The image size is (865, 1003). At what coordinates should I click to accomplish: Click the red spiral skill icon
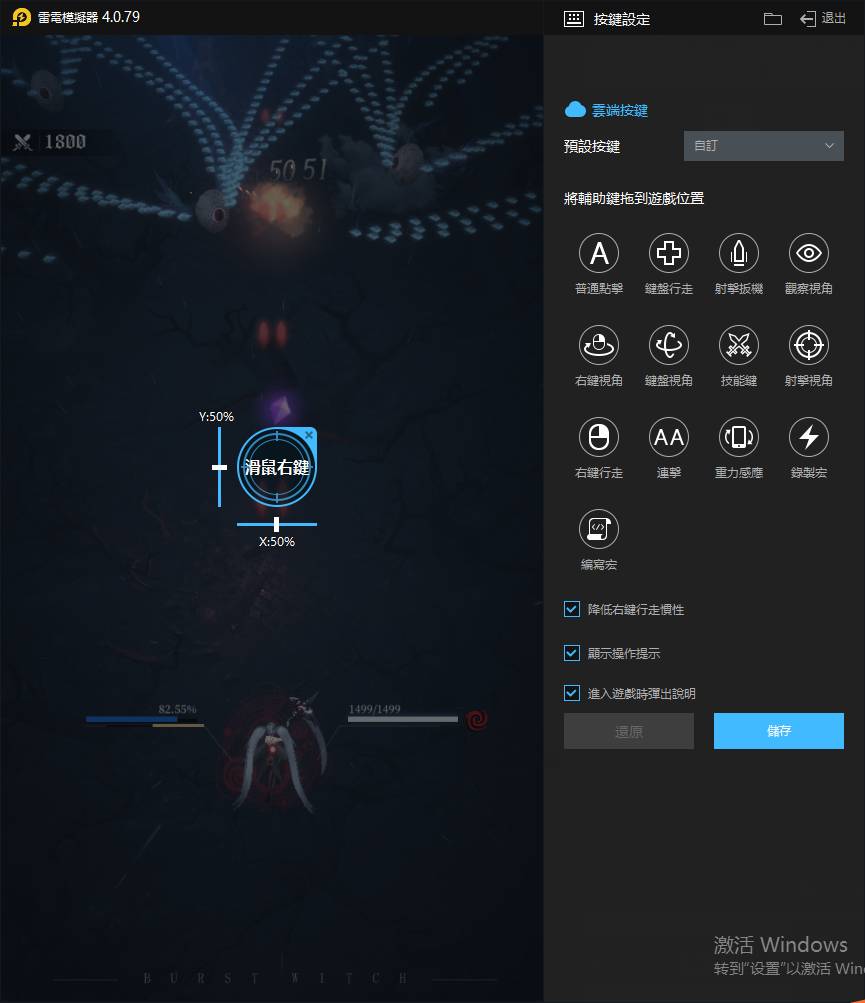click(477, 720)
